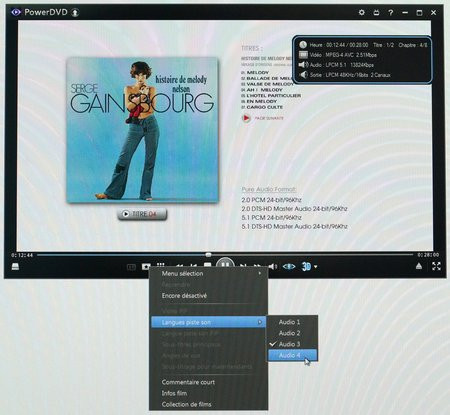Screen dimensions: 450x415
Task: Click the disc menu grid icon
Action: (x=161, y=265)
